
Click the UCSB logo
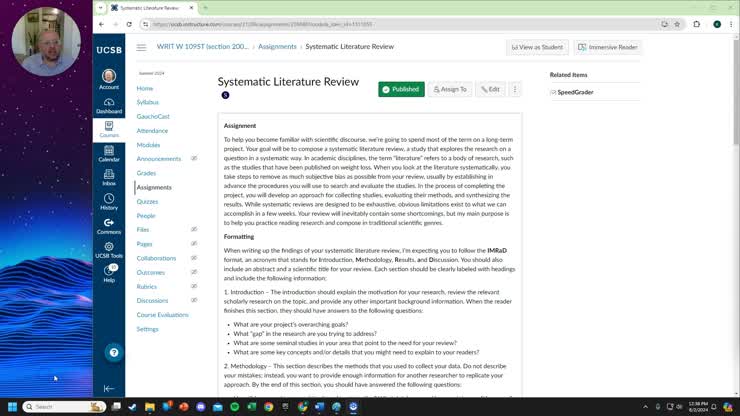109,50
